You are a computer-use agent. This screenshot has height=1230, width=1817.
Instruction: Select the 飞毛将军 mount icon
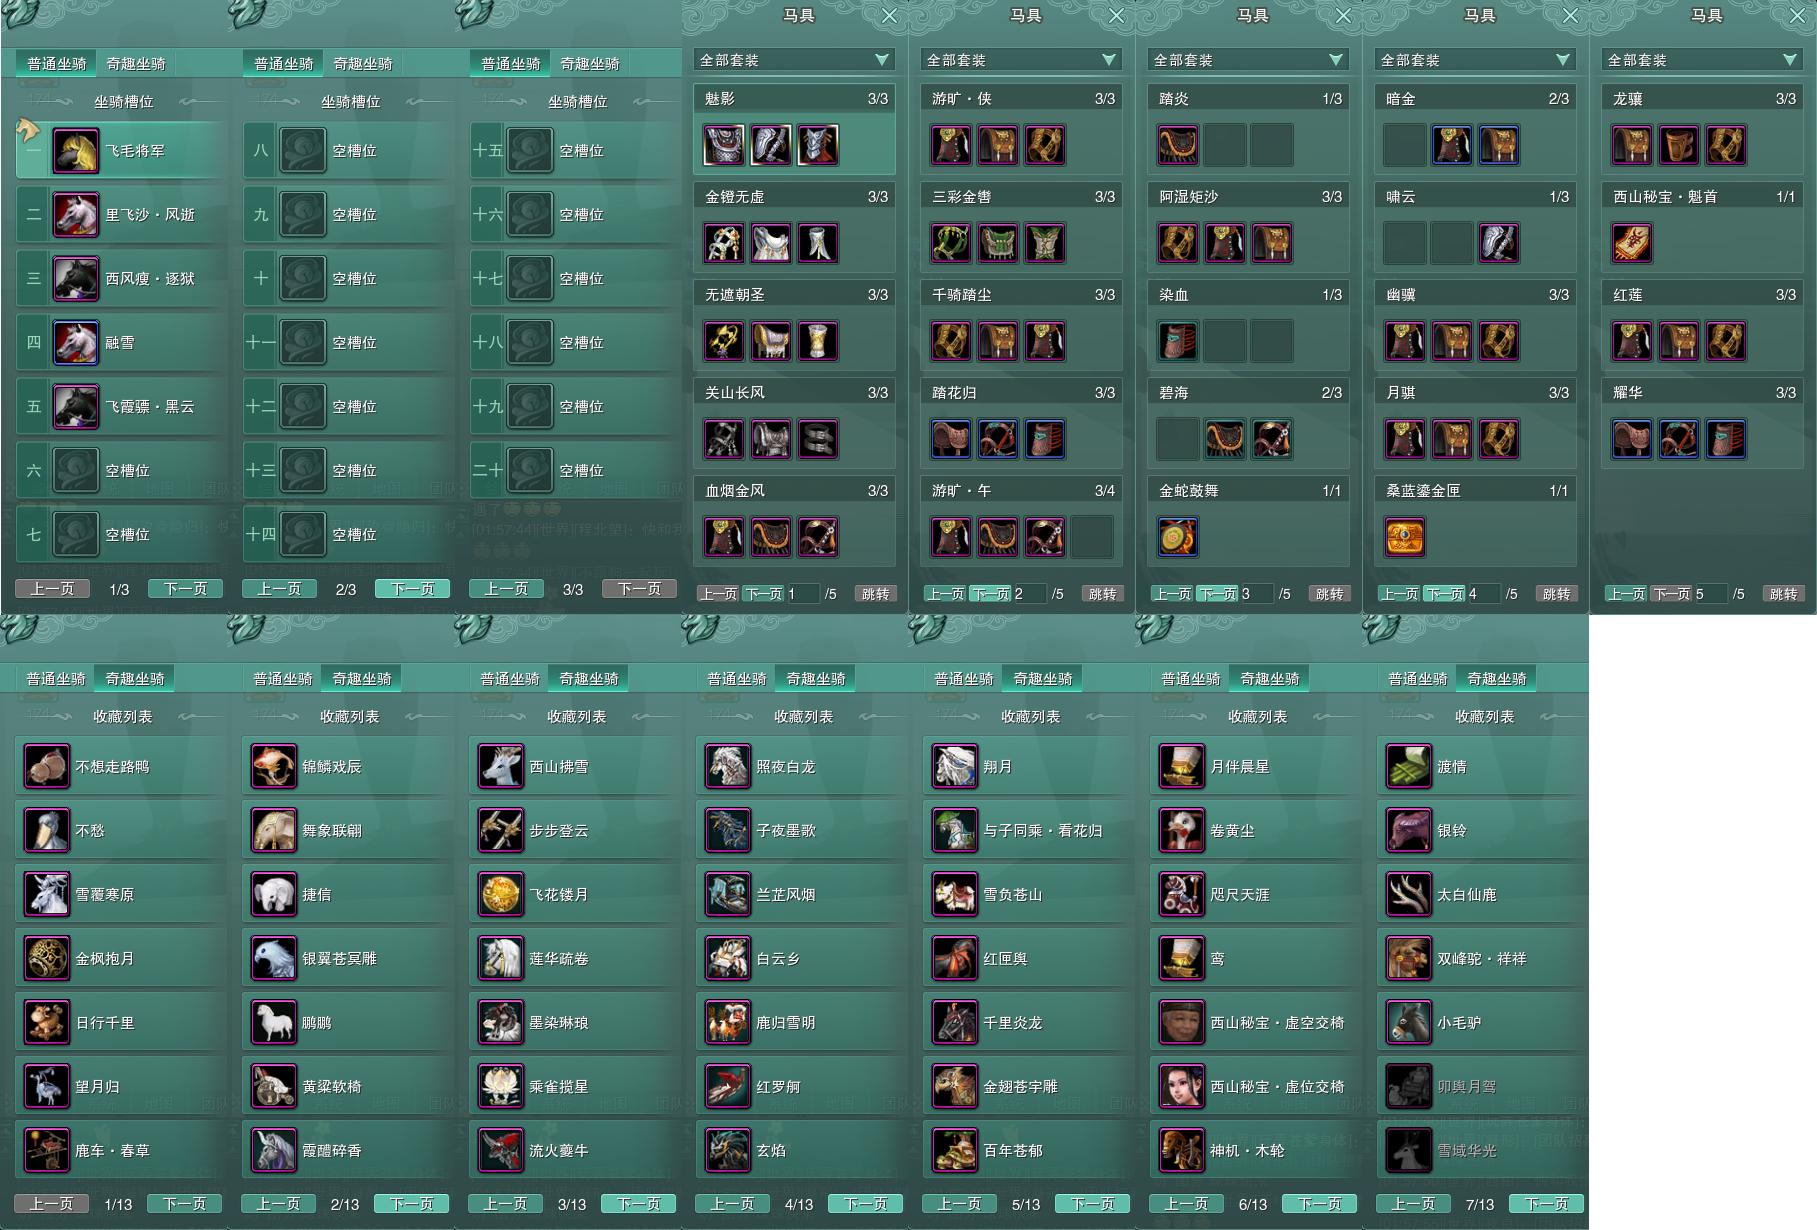[75, 151]
